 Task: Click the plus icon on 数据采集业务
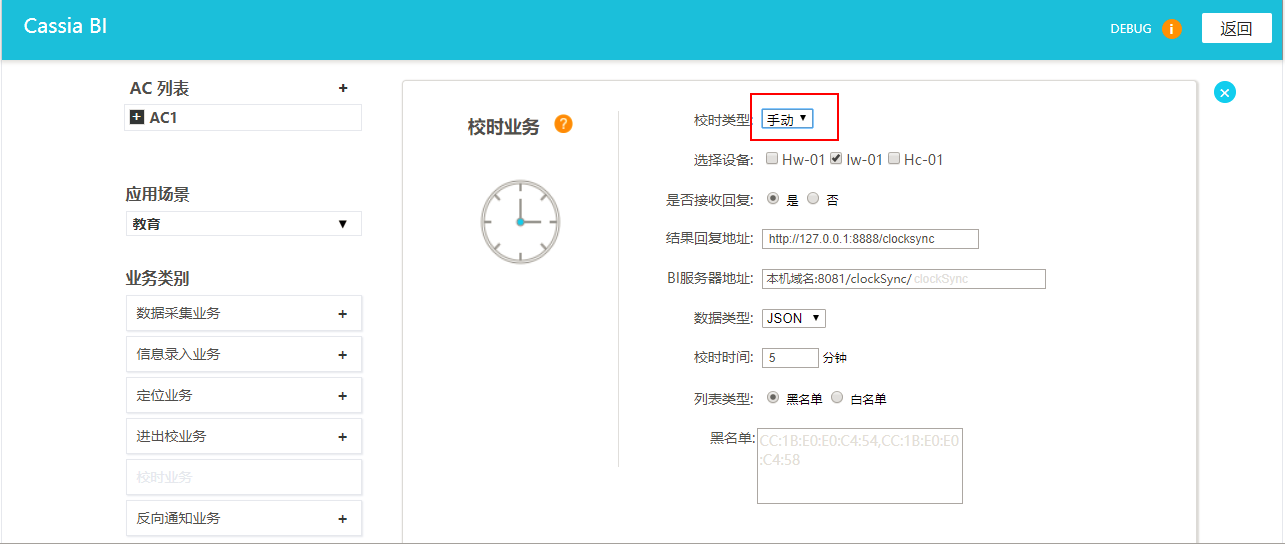tap(342, 314)
